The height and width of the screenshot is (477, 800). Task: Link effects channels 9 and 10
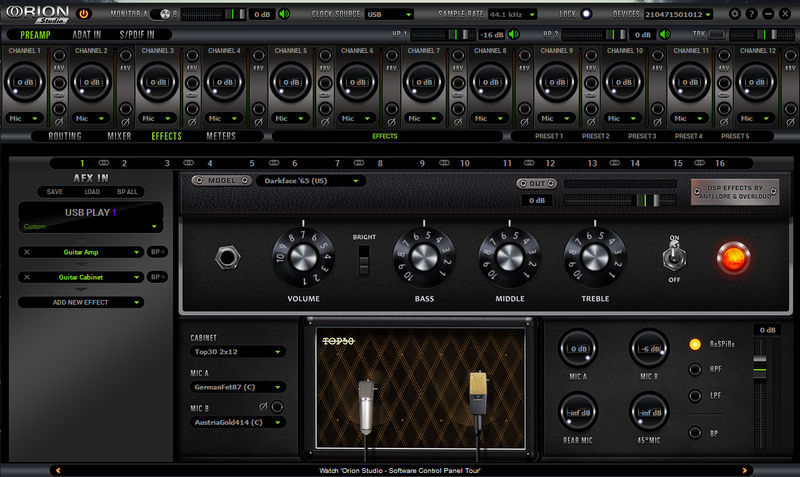(444, 163)
